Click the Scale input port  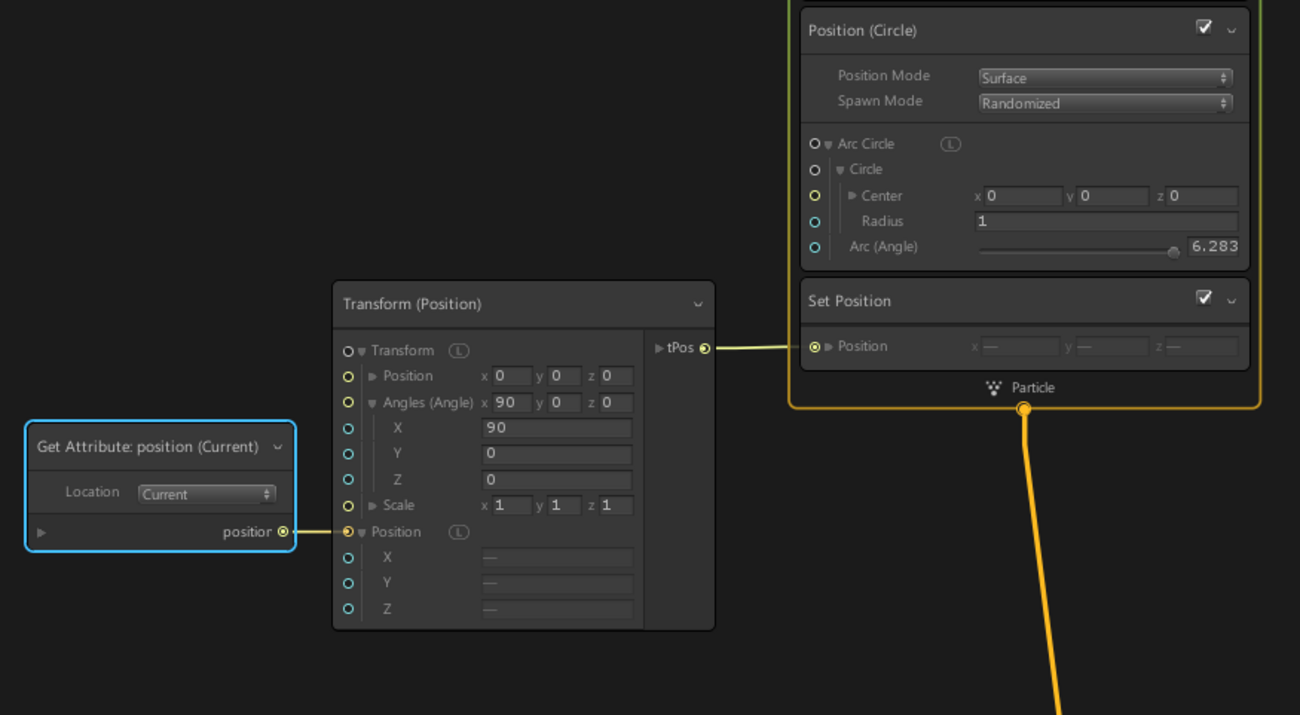coord(348,506)
